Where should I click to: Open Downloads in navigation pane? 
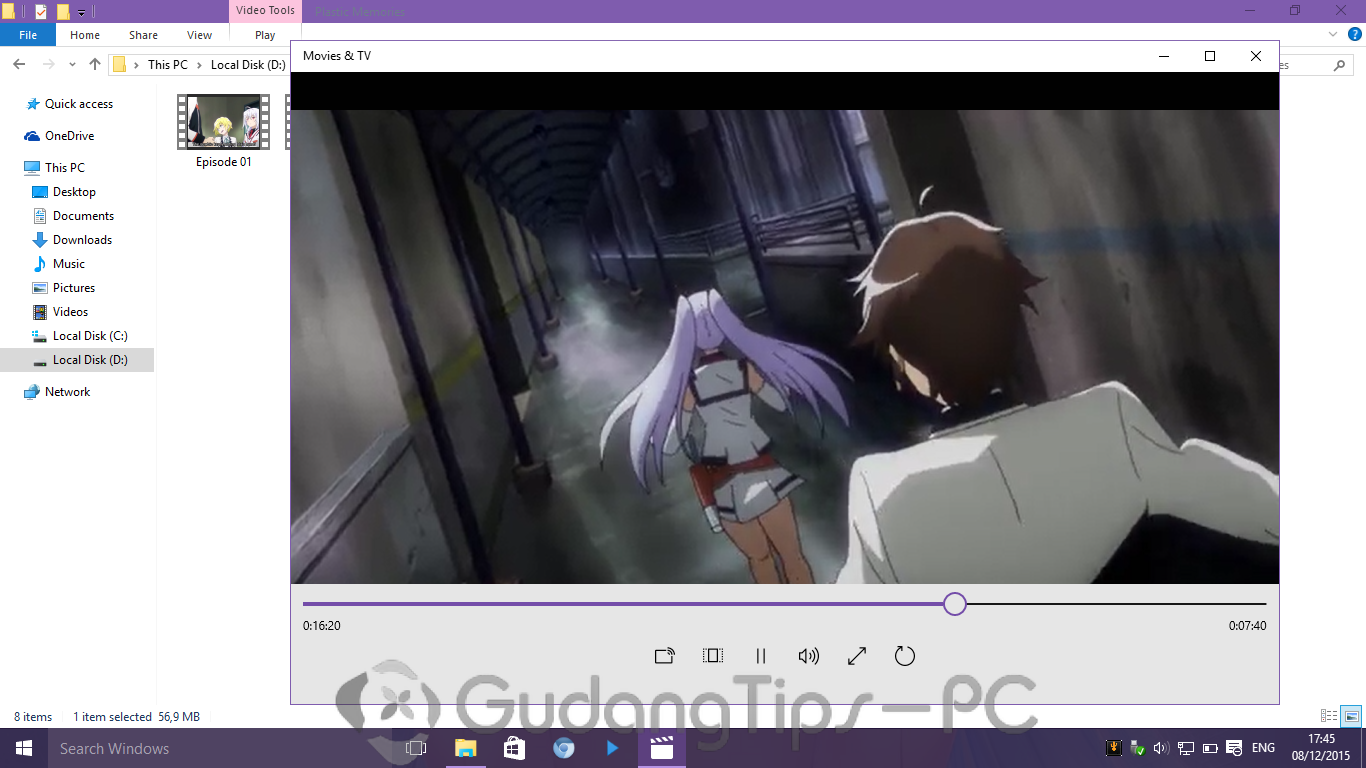(82, 240)
